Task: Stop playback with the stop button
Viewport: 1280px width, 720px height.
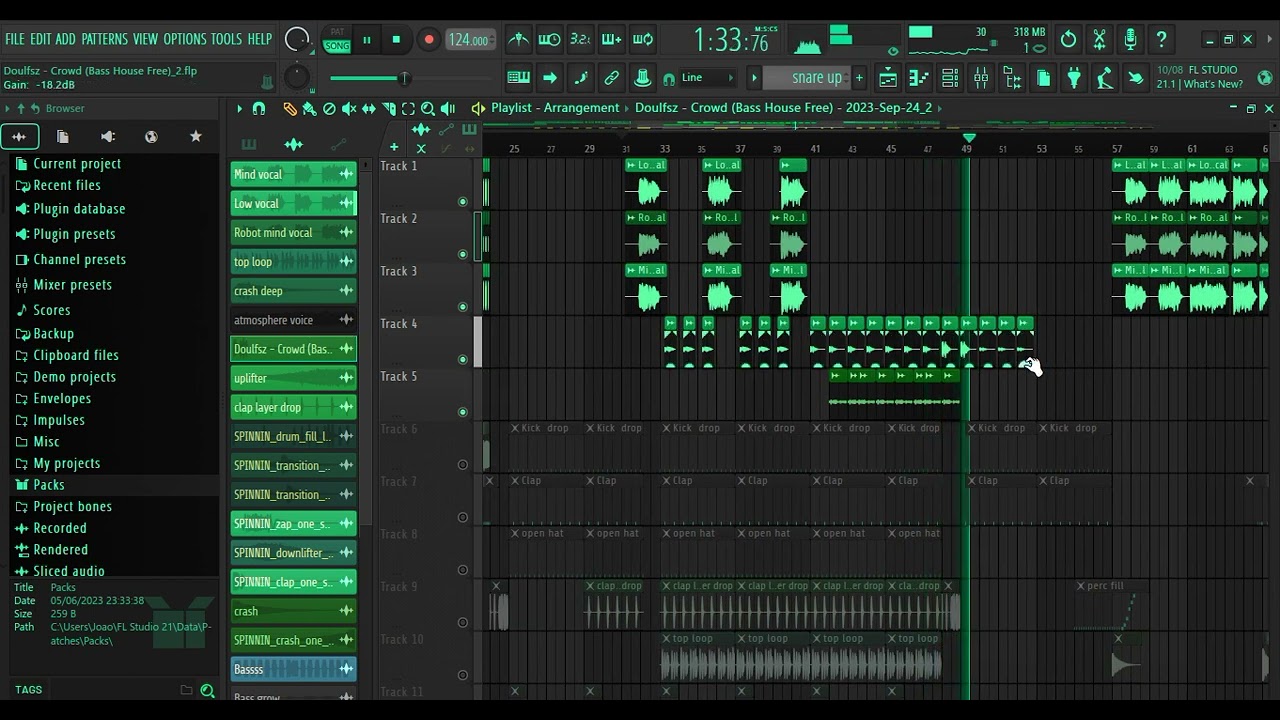Action: click(x=396, y=40)
